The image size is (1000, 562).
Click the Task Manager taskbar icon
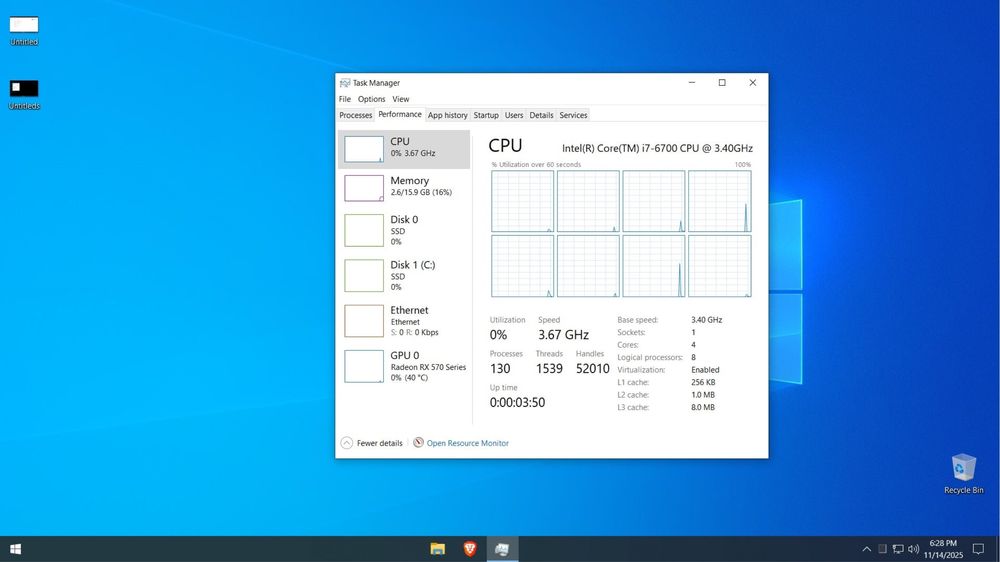click(503, 549)
